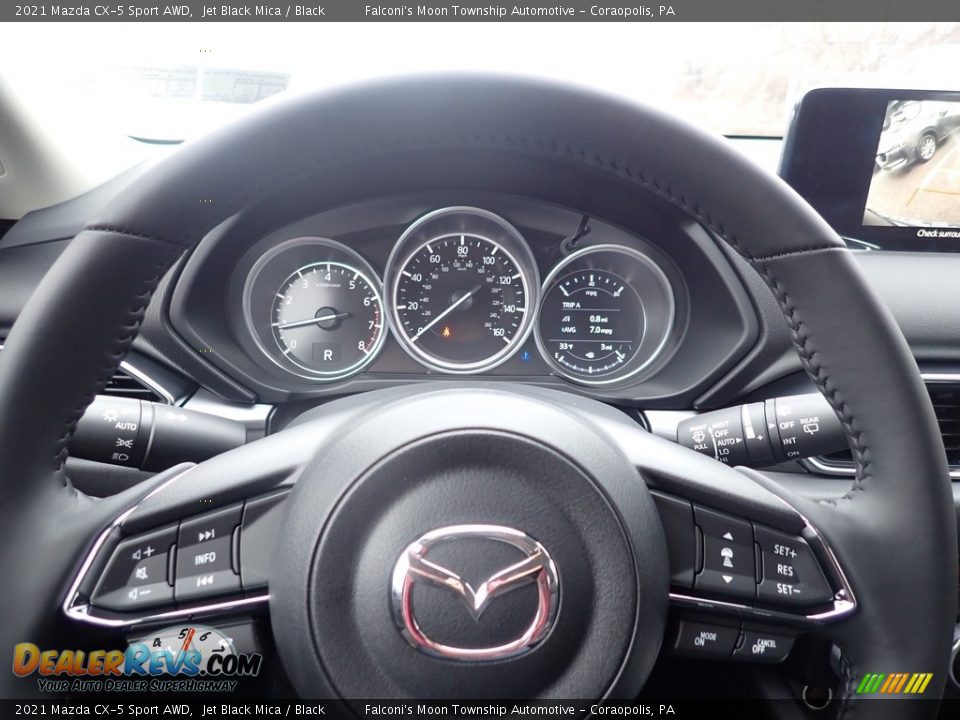Tap the R gear indicator in tachometer
960x720 pixels.
[x=328, y=354]
